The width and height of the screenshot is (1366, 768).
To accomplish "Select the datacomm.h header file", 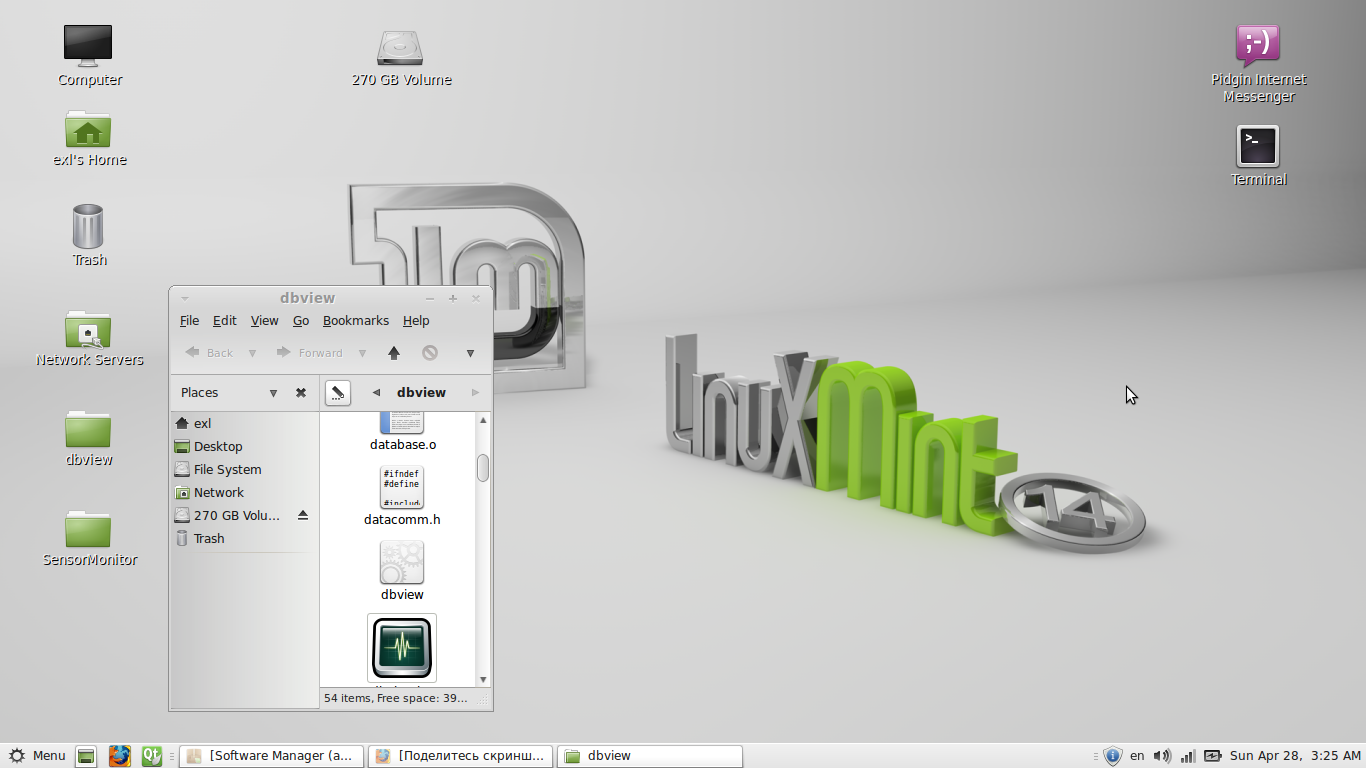I will pyautogui.click(x=402, y=496).
